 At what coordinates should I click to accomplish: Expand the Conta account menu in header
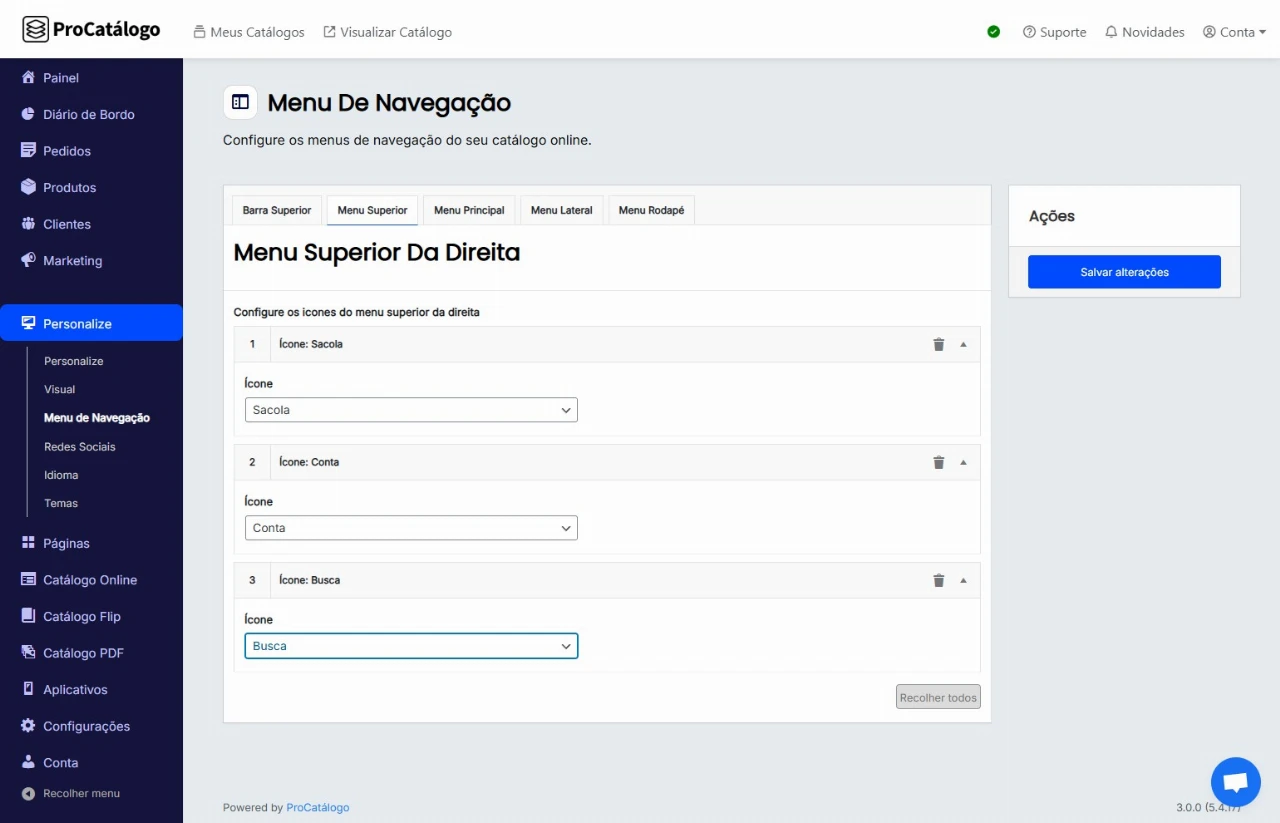pyautogui.click(x=1235, y=32)
